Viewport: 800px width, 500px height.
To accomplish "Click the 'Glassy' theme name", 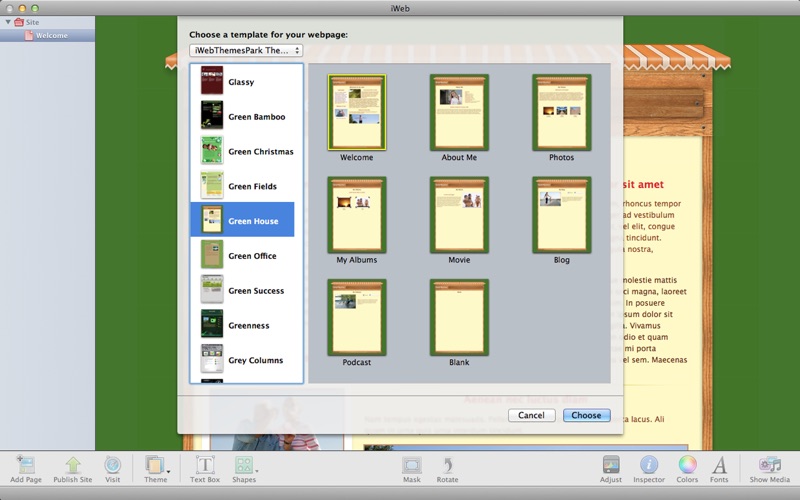I will (x=241, y=82).
